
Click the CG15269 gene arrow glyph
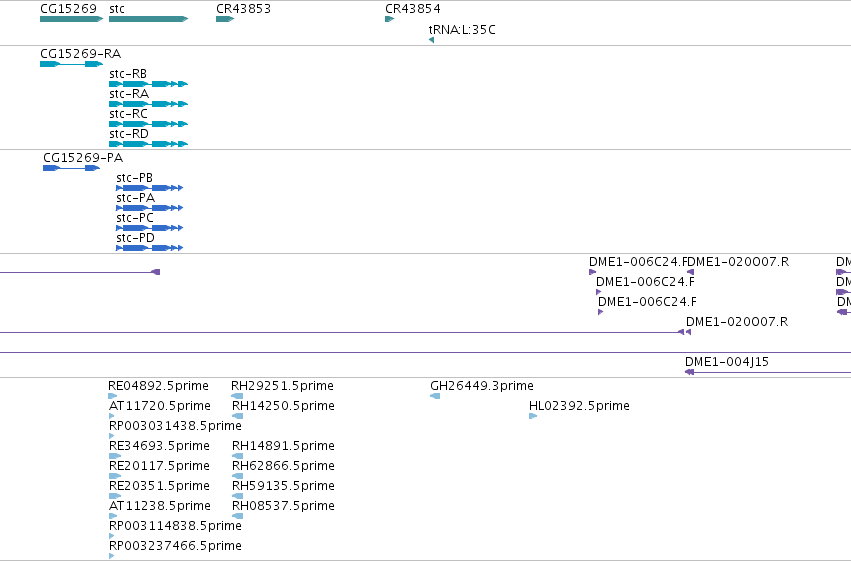click(x=71, y=19)
